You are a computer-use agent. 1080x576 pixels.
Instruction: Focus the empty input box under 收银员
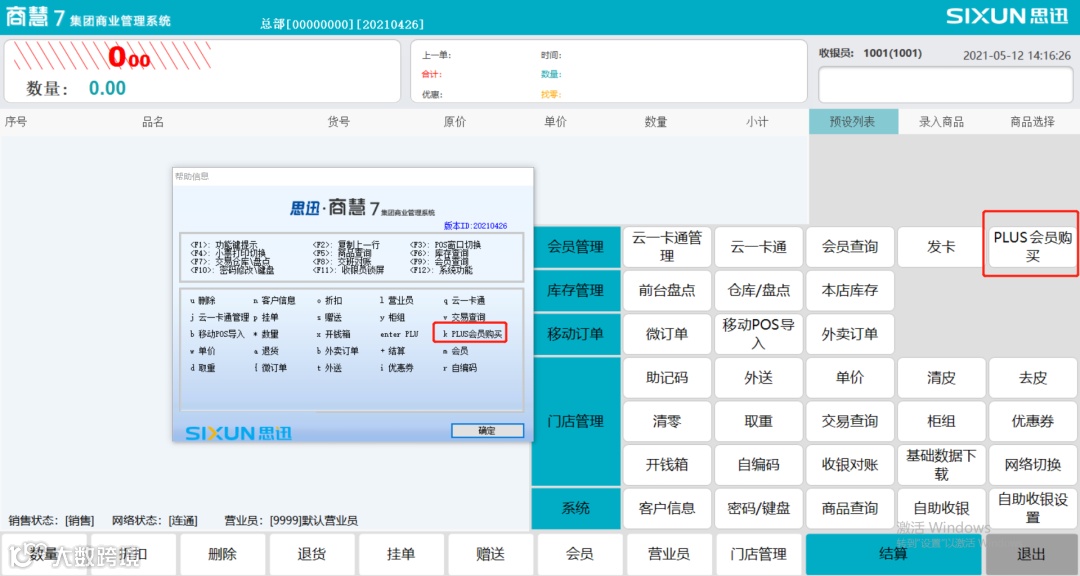946,86
